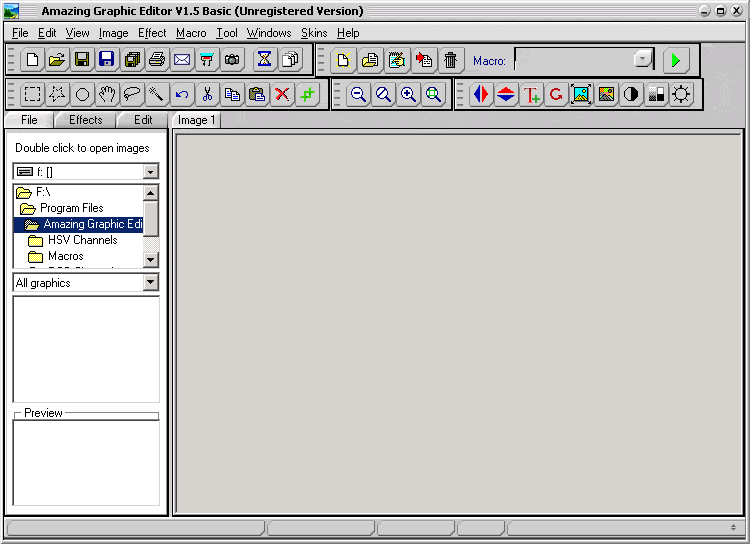Select the magic wand tool
750x544 pixels.
pyautogui.click(x=157, y=94)
